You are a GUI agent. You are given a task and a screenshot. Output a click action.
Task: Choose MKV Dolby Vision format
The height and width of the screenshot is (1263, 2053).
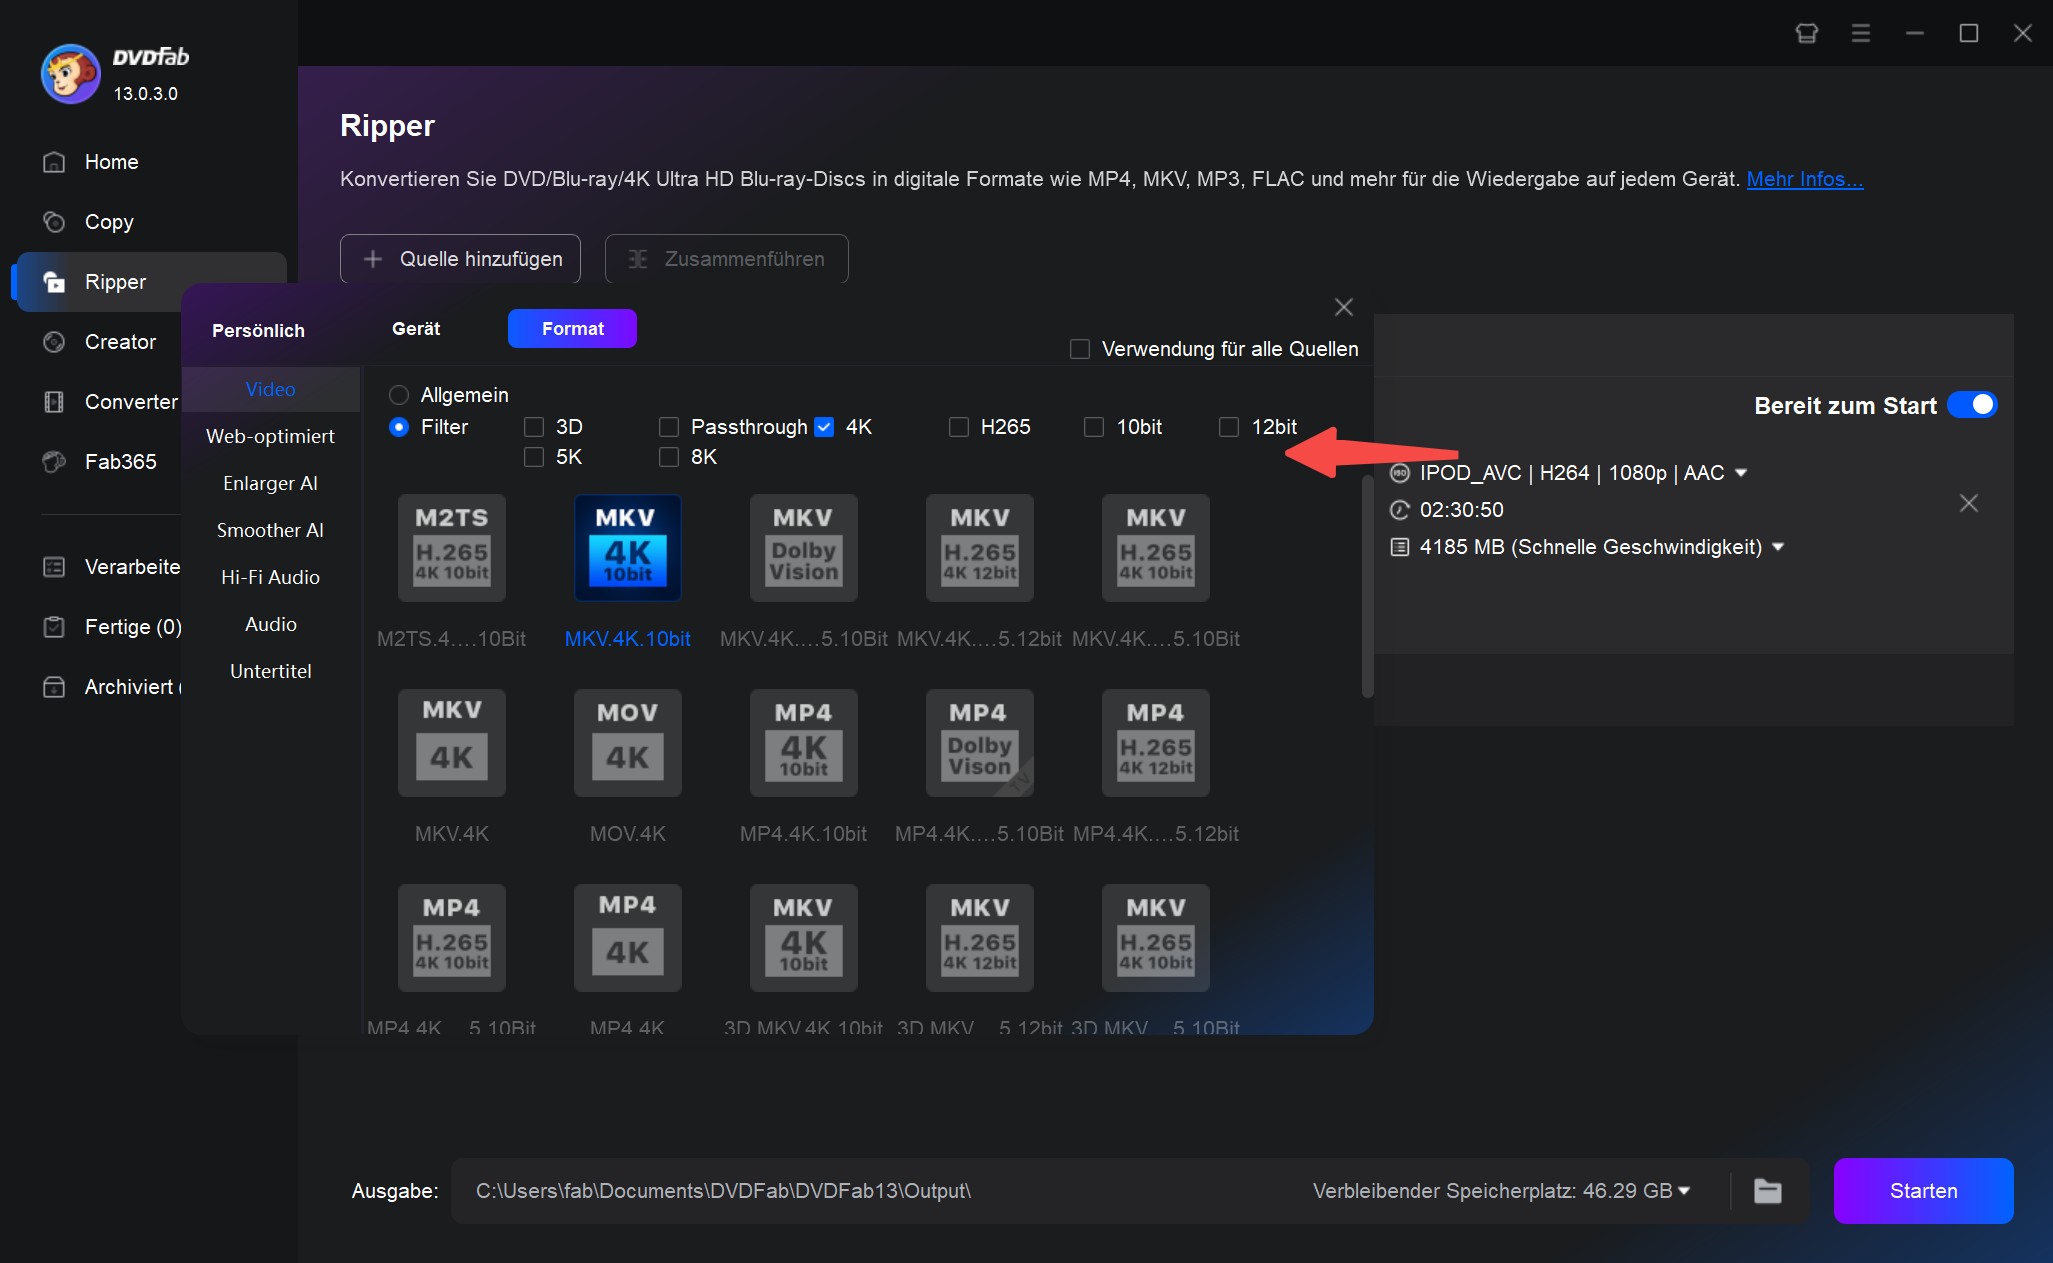tap(804, 548)
